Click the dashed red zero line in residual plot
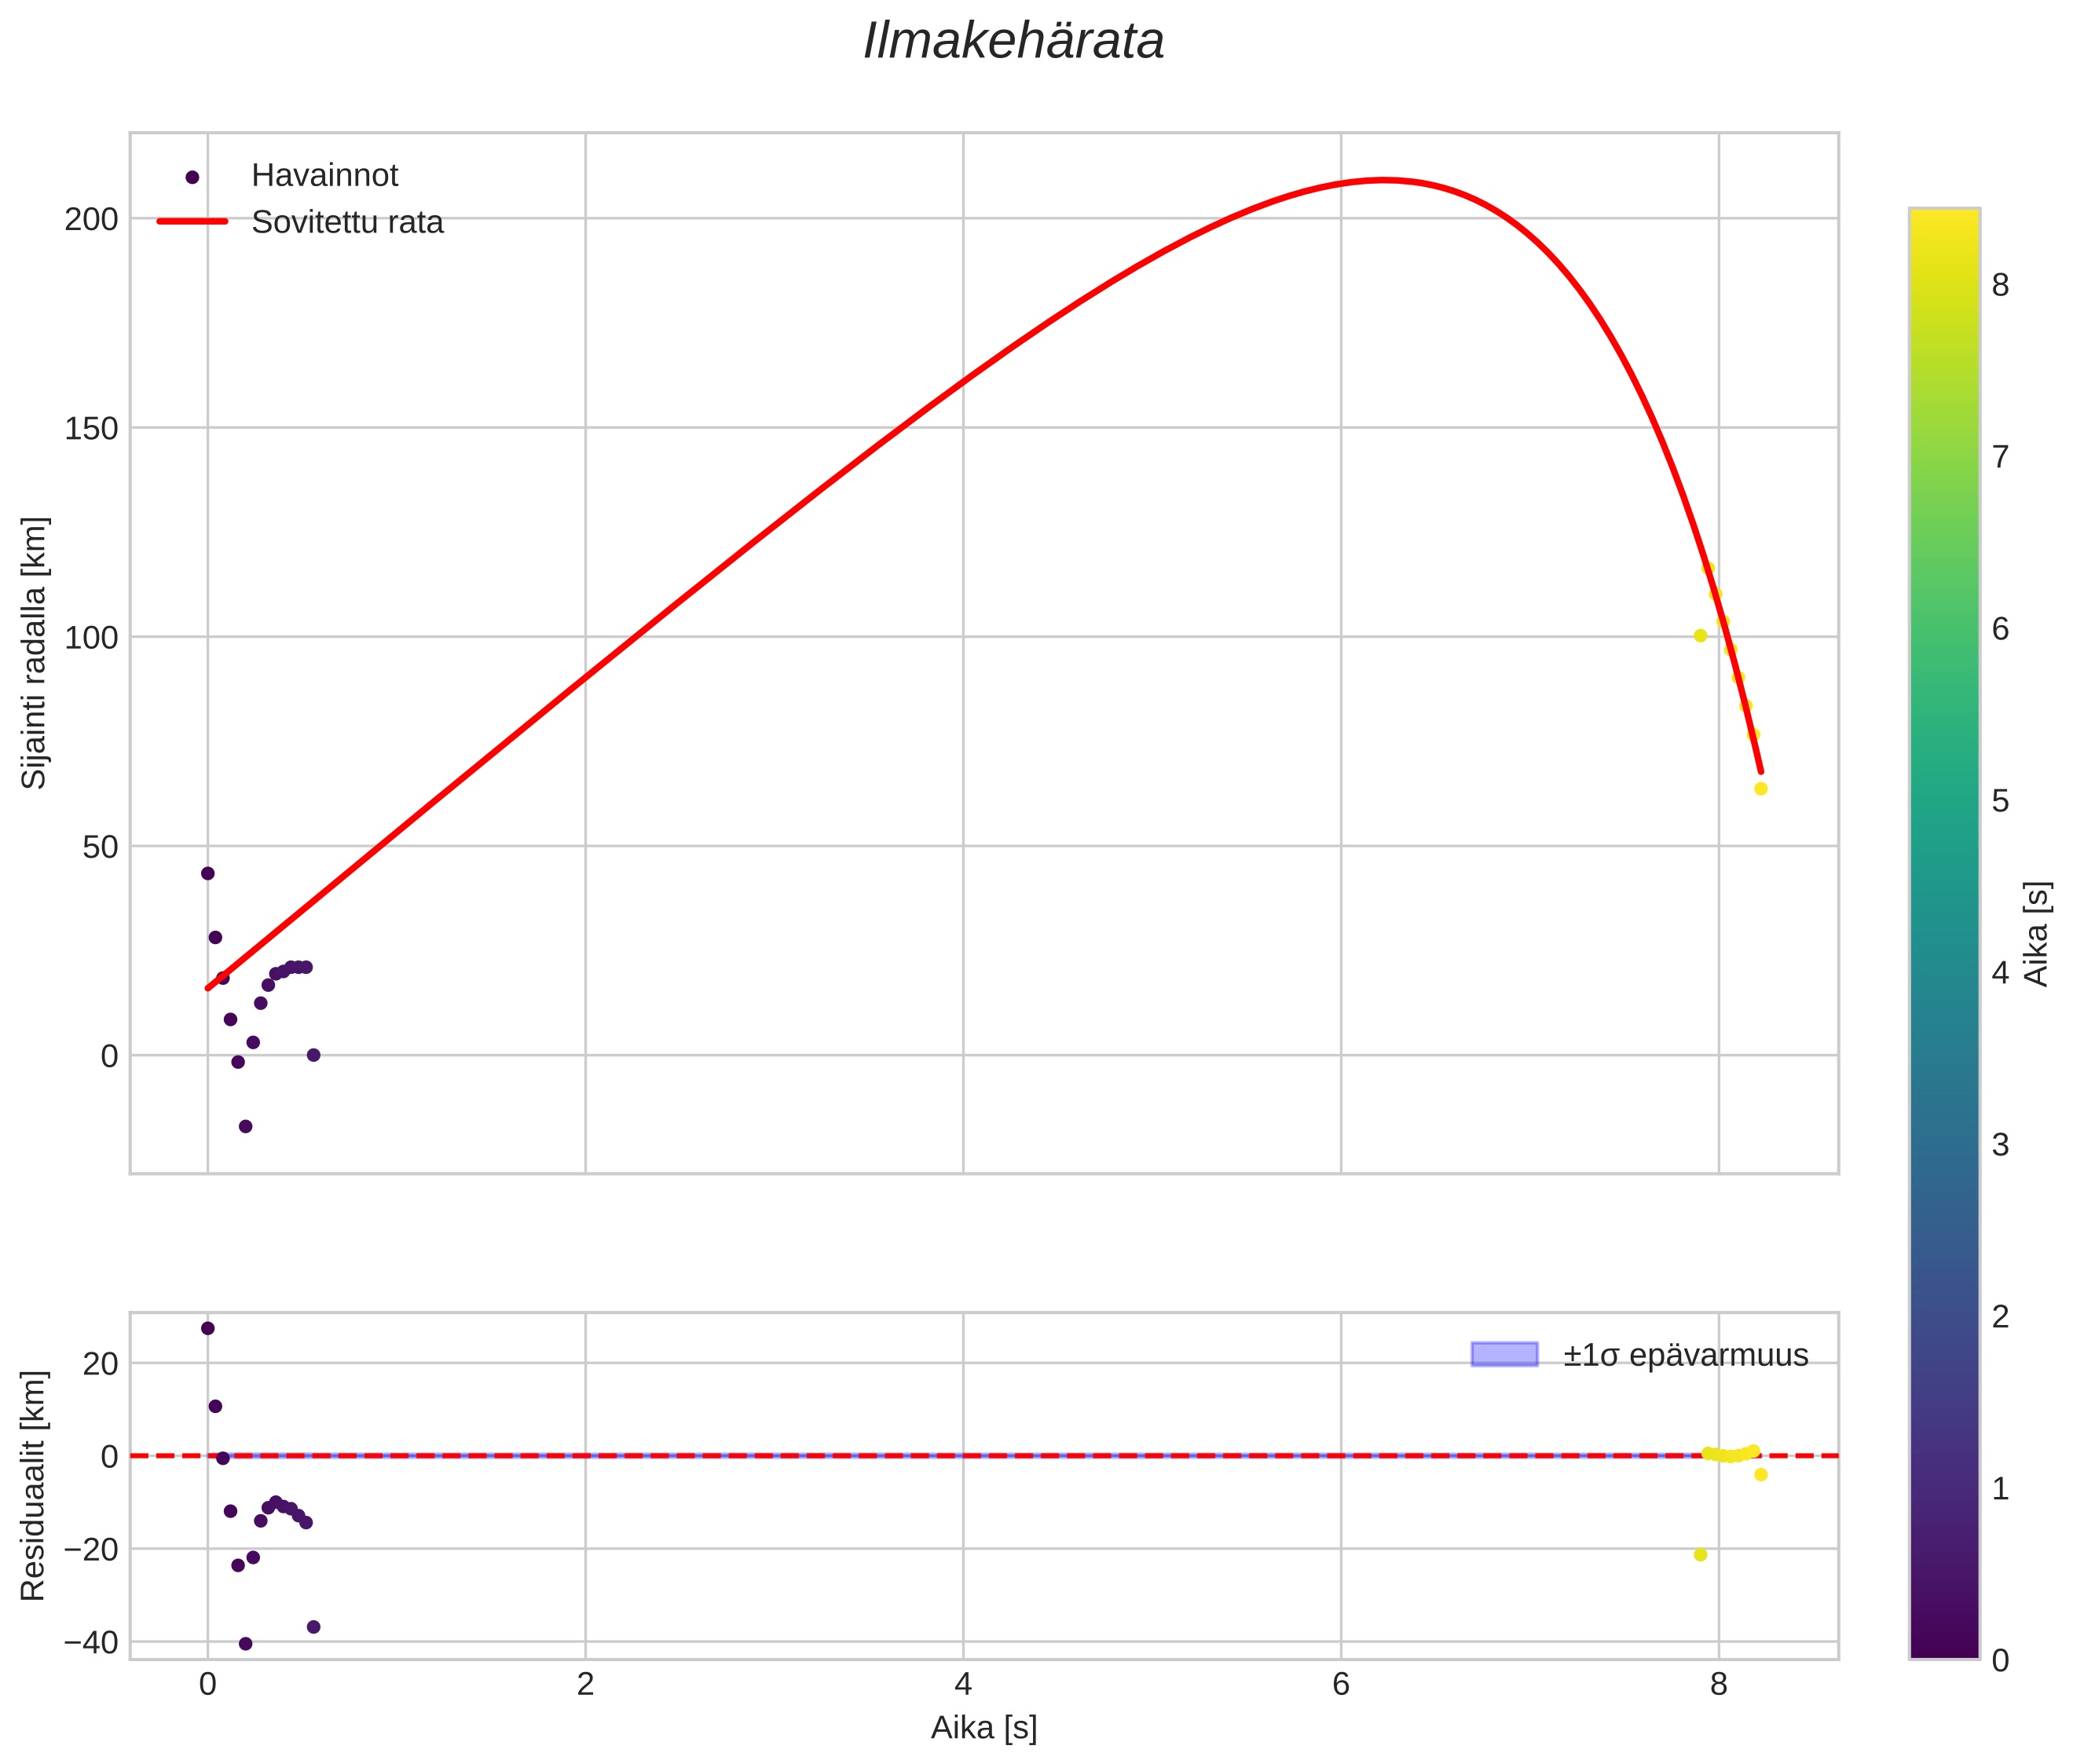The image size is (2073, 1764). (983, 1455)
